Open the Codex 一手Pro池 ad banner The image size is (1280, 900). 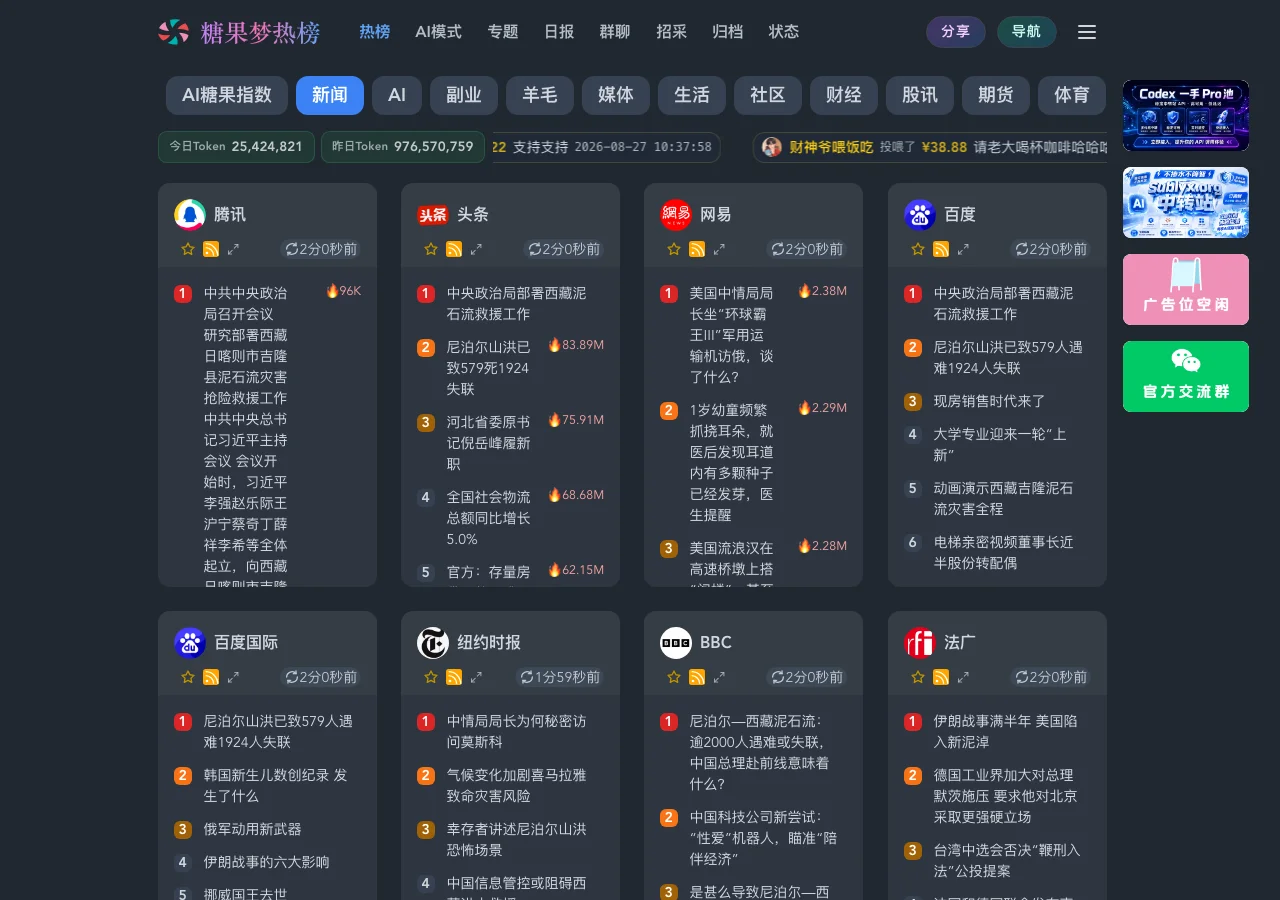click(1186, 115)
